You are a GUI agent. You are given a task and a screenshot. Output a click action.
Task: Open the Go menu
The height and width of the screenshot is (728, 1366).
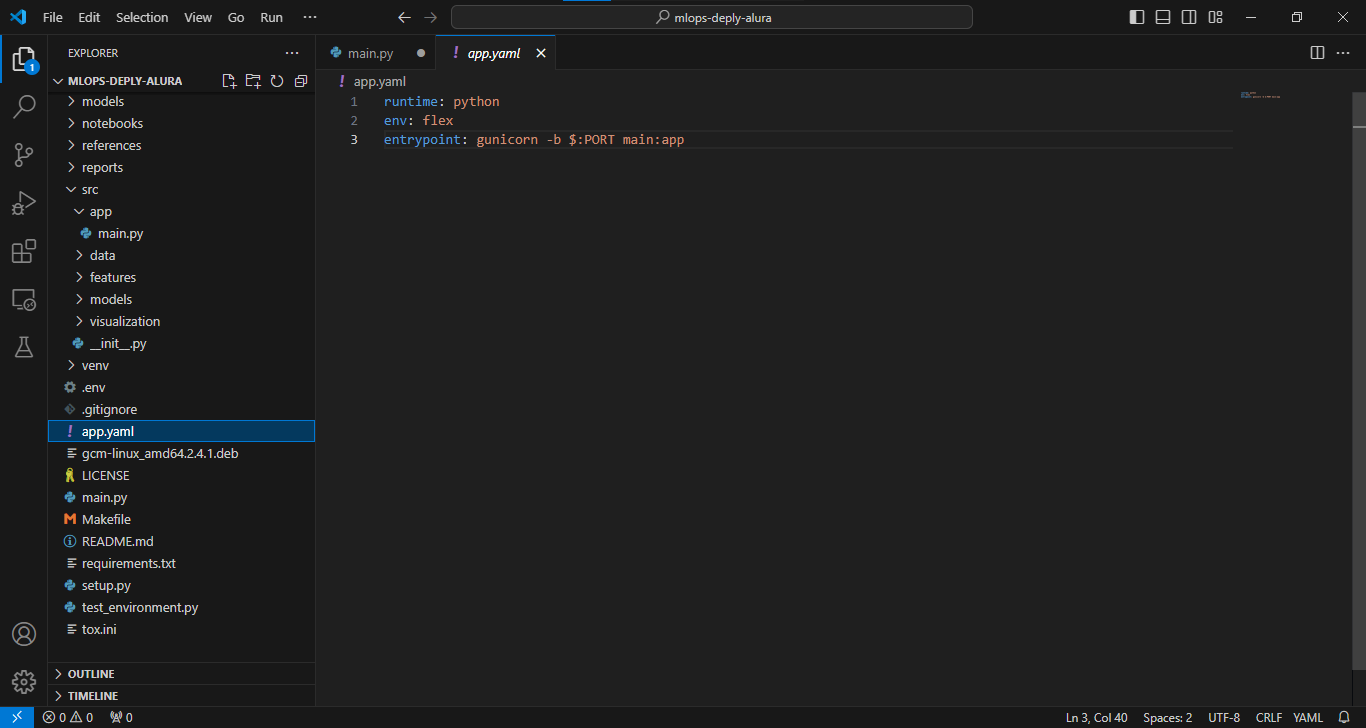click(236, 17)
